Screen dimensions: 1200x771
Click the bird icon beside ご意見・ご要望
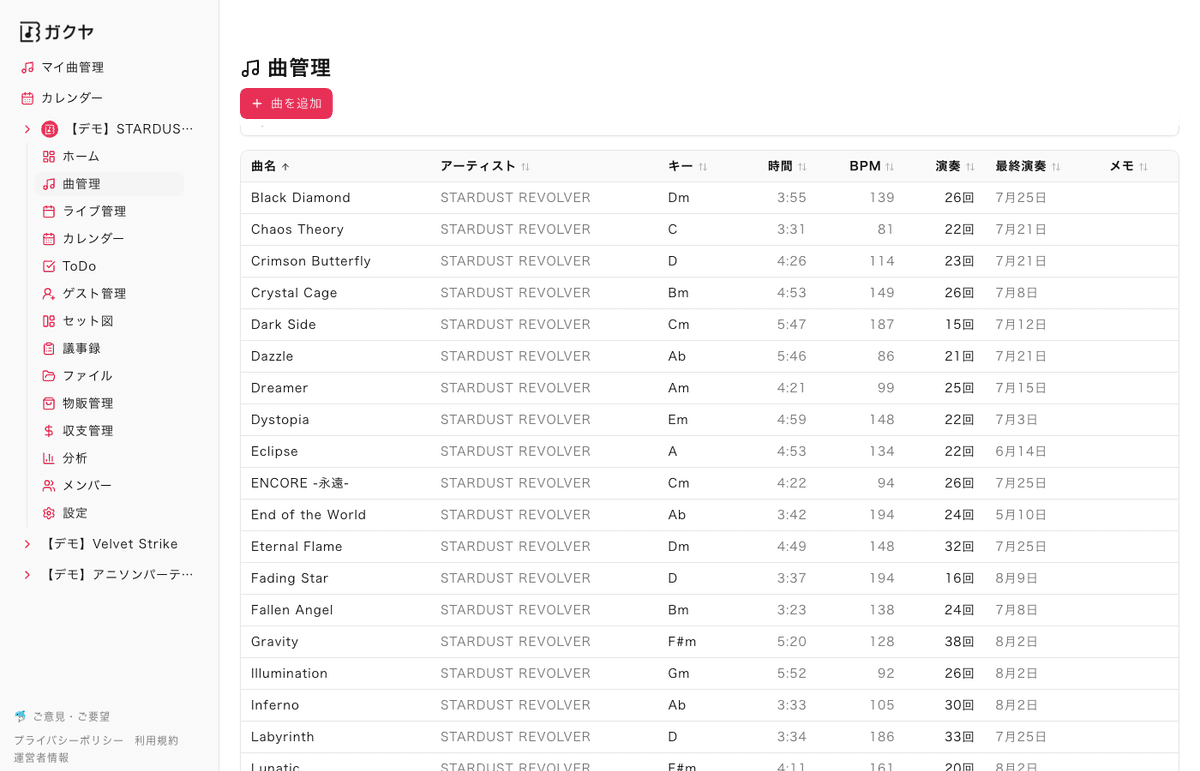[x=23, y=715]
